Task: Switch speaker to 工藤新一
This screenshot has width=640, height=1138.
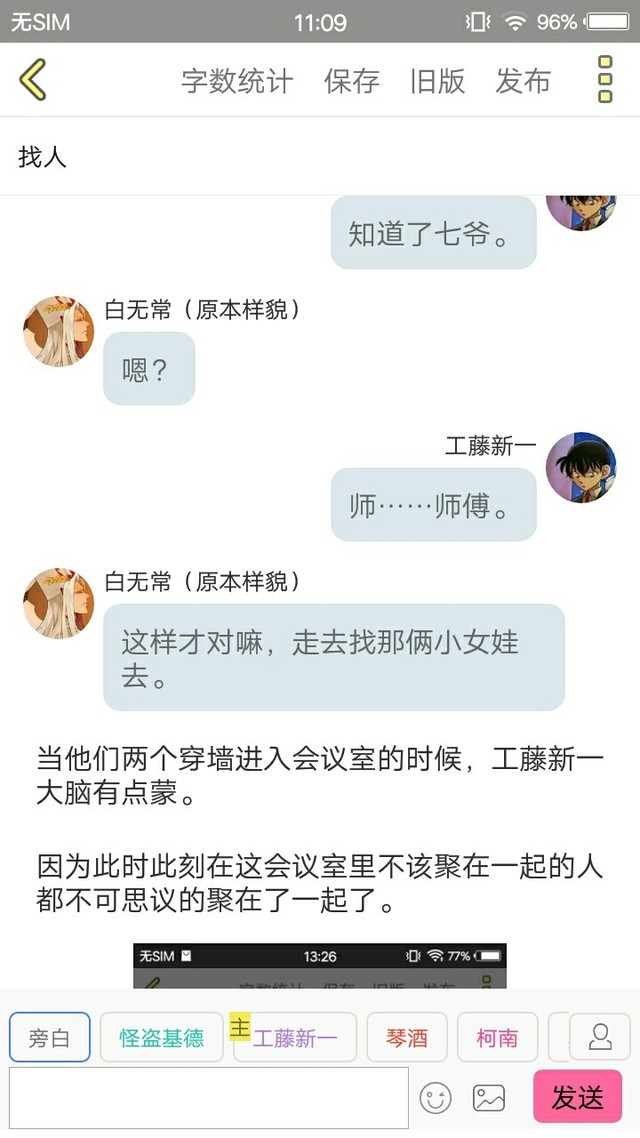Action: point(295,1037)
